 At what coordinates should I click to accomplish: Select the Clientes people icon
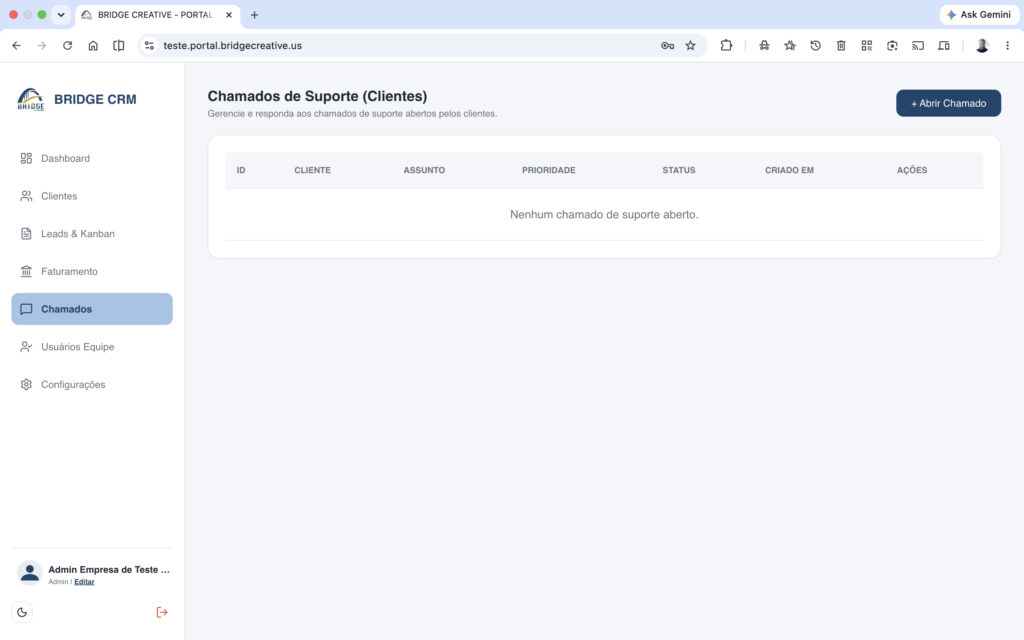(x=26, y=196)
